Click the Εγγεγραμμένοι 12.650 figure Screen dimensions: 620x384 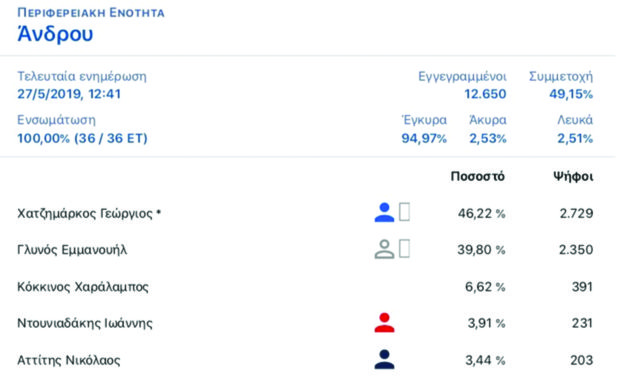coord(485,94)
